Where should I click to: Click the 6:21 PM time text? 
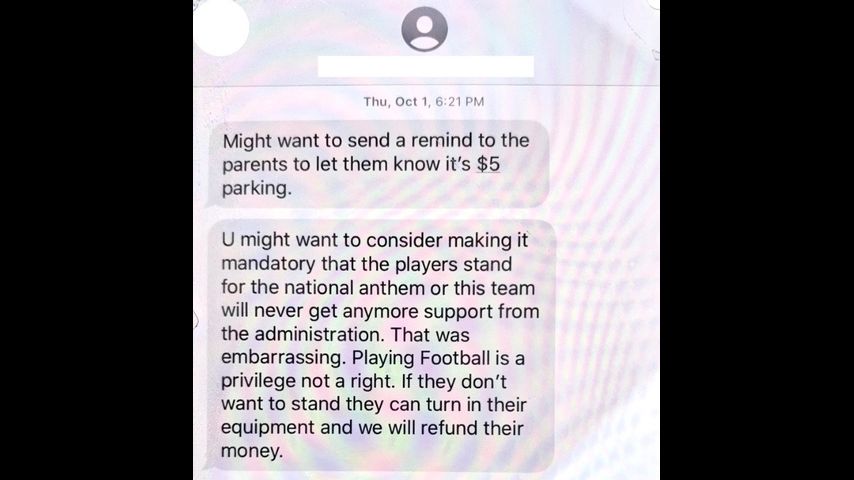pos(460,102)
